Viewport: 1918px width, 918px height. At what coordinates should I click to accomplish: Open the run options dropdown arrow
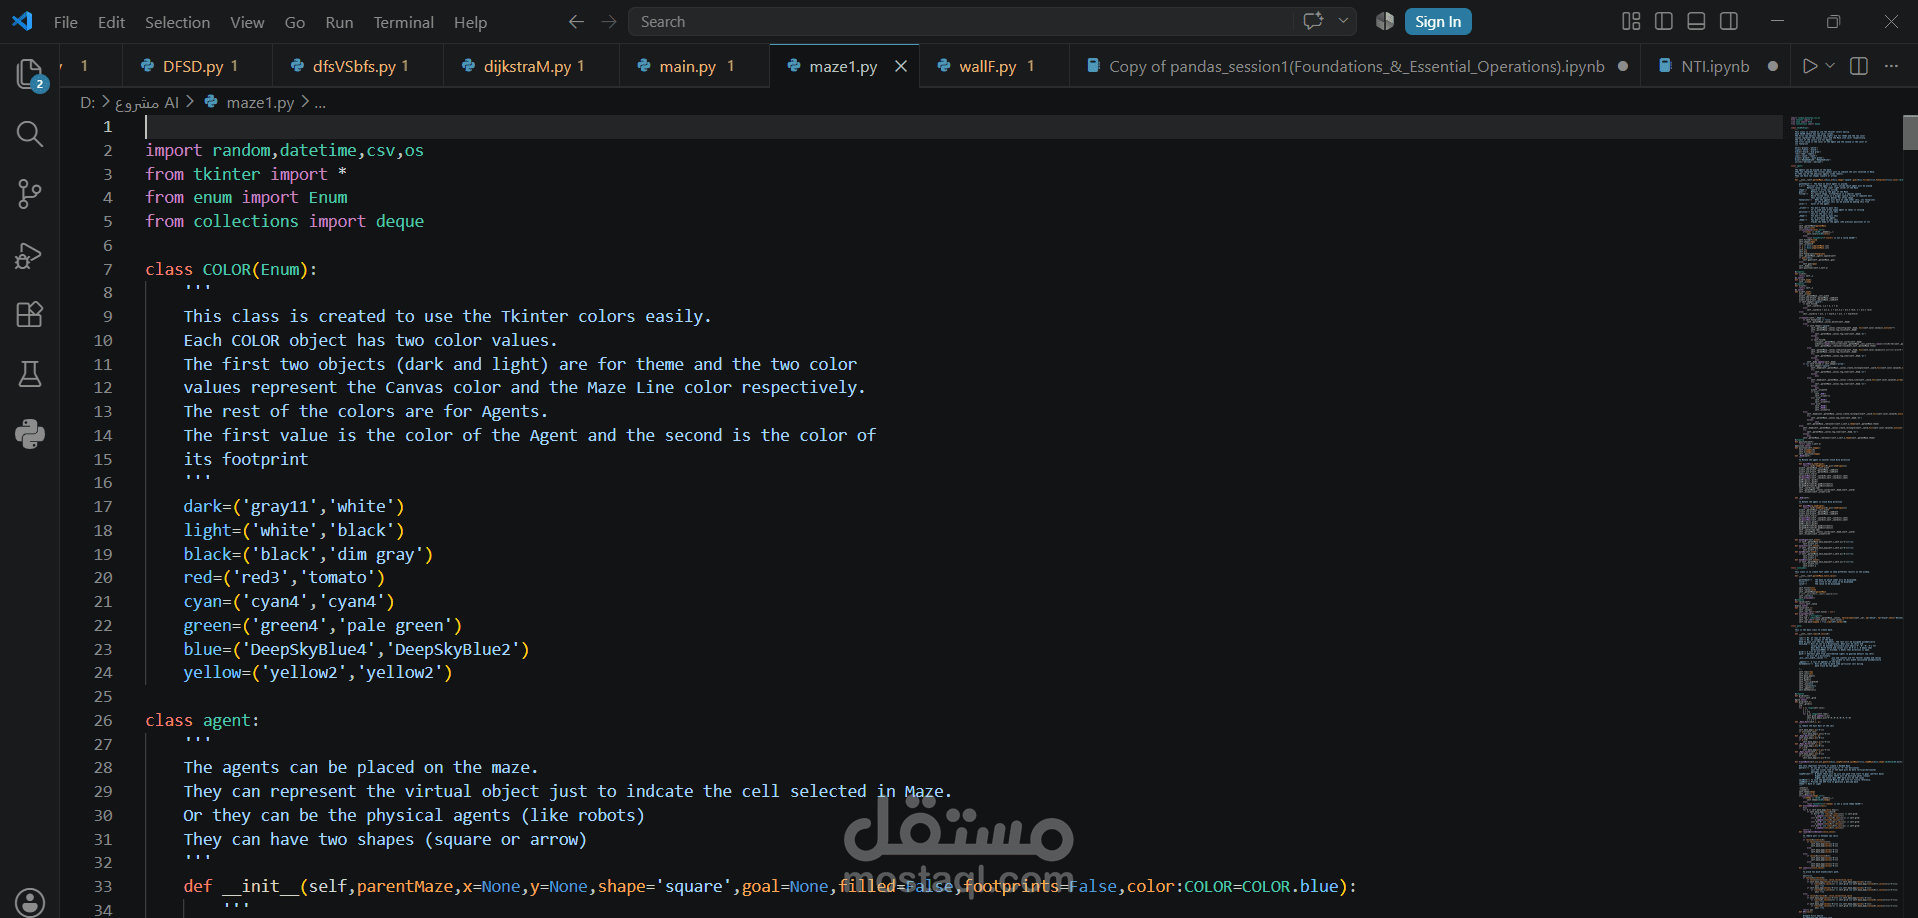[1830, 66]
